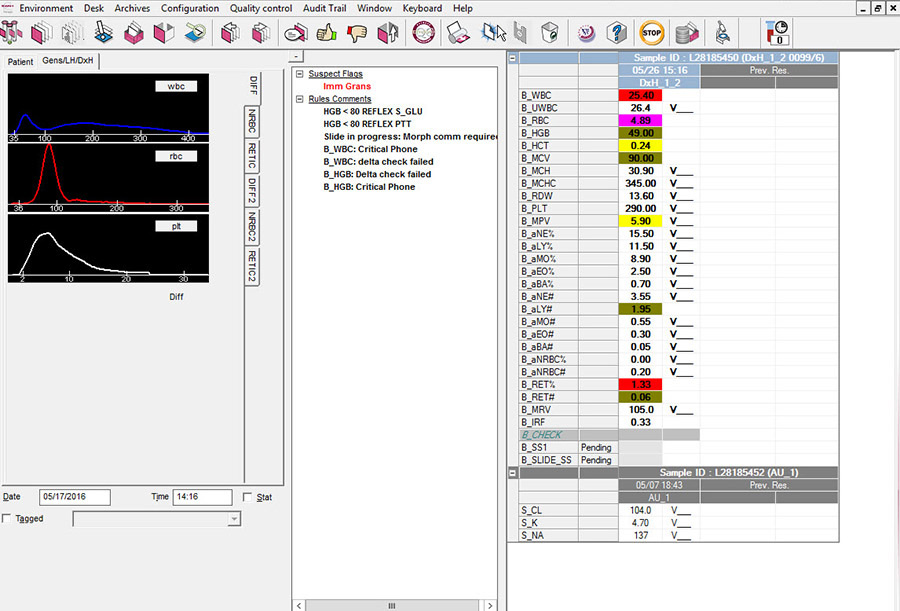900x611 pixels.
Task: Click the grayed-out save disk icon
Action: coord(520,33)
